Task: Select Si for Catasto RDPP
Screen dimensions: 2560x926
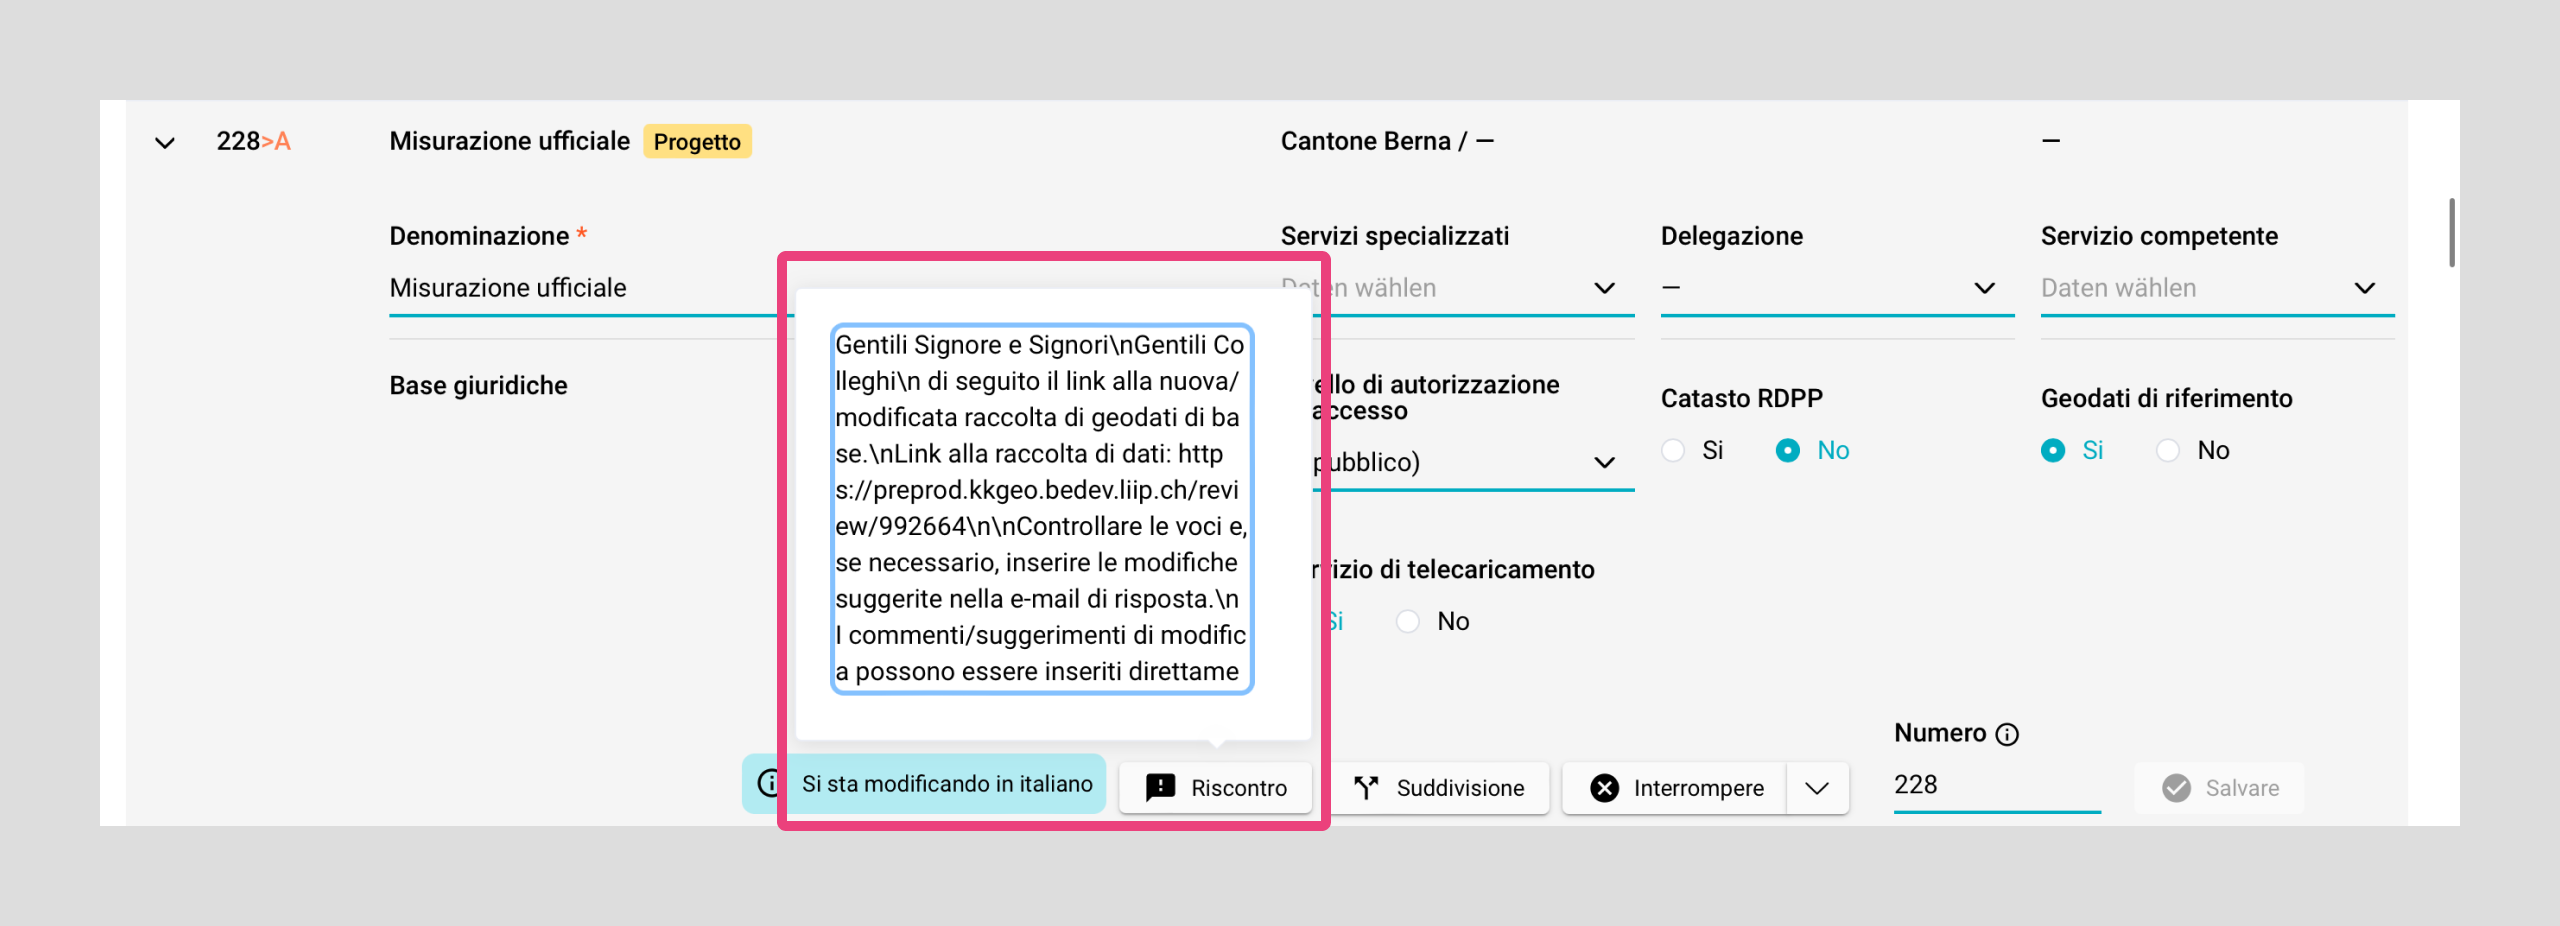Action: 1673,451
